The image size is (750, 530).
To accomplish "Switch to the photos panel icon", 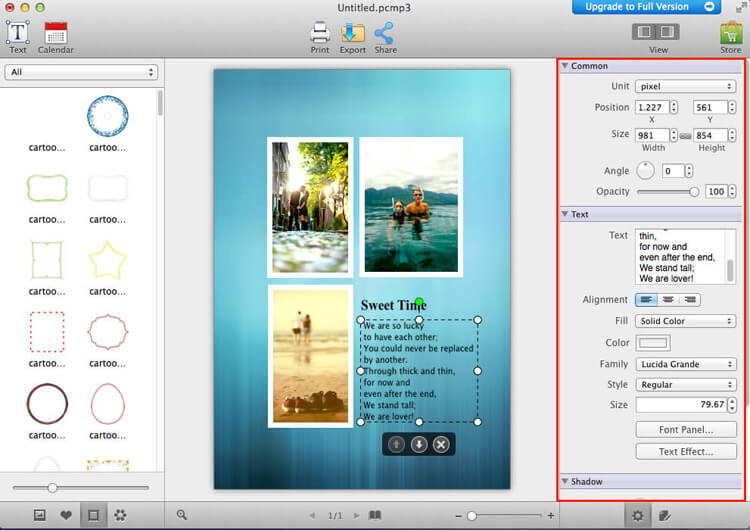I will [40, 515].
